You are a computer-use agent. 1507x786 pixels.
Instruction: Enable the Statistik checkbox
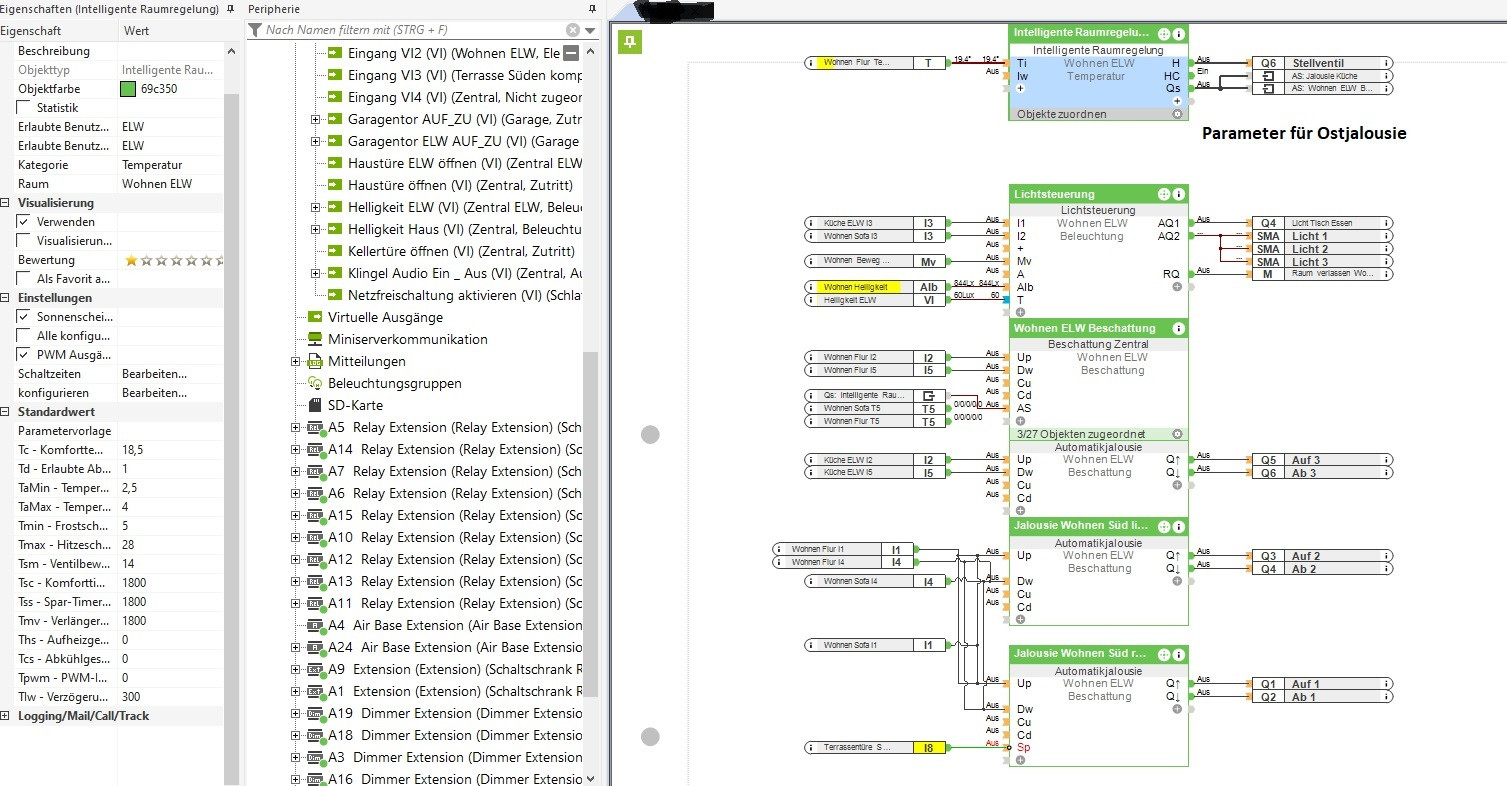pyautogui.click(x=24, y=108)
